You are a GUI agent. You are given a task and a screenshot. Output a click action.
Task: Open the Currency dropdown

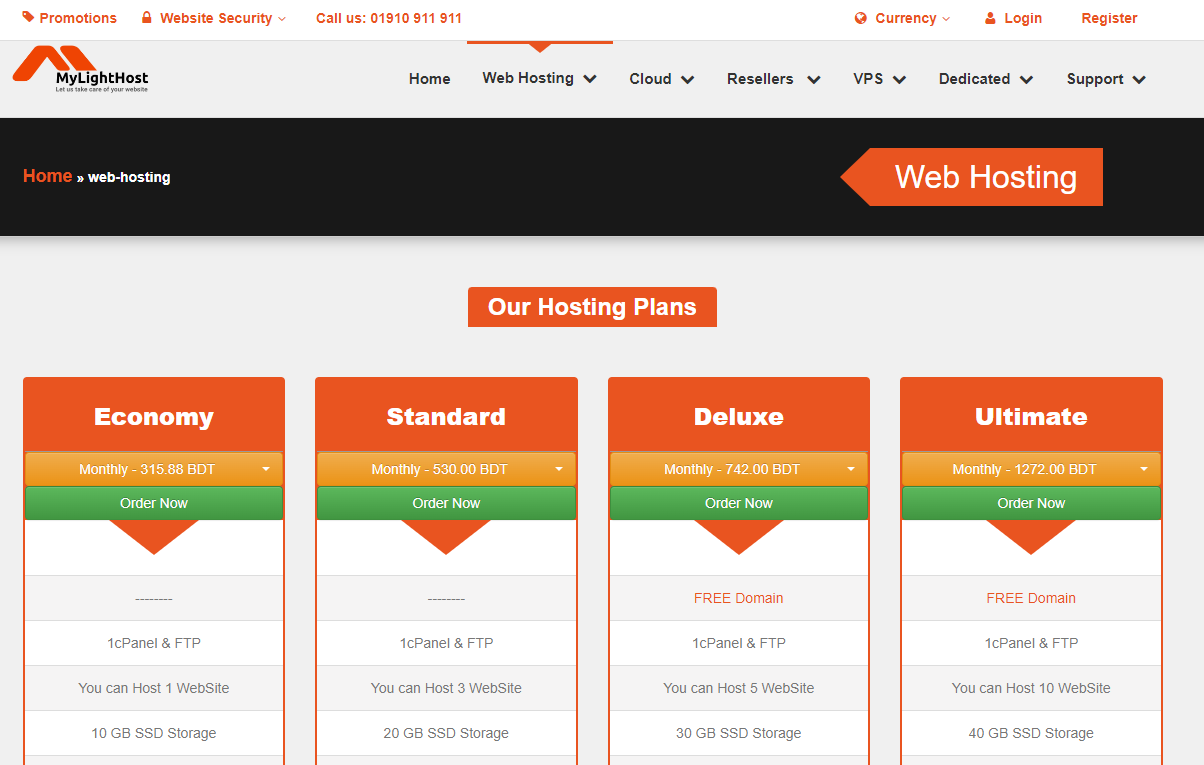pyautogui.click(x=913, y=18)
